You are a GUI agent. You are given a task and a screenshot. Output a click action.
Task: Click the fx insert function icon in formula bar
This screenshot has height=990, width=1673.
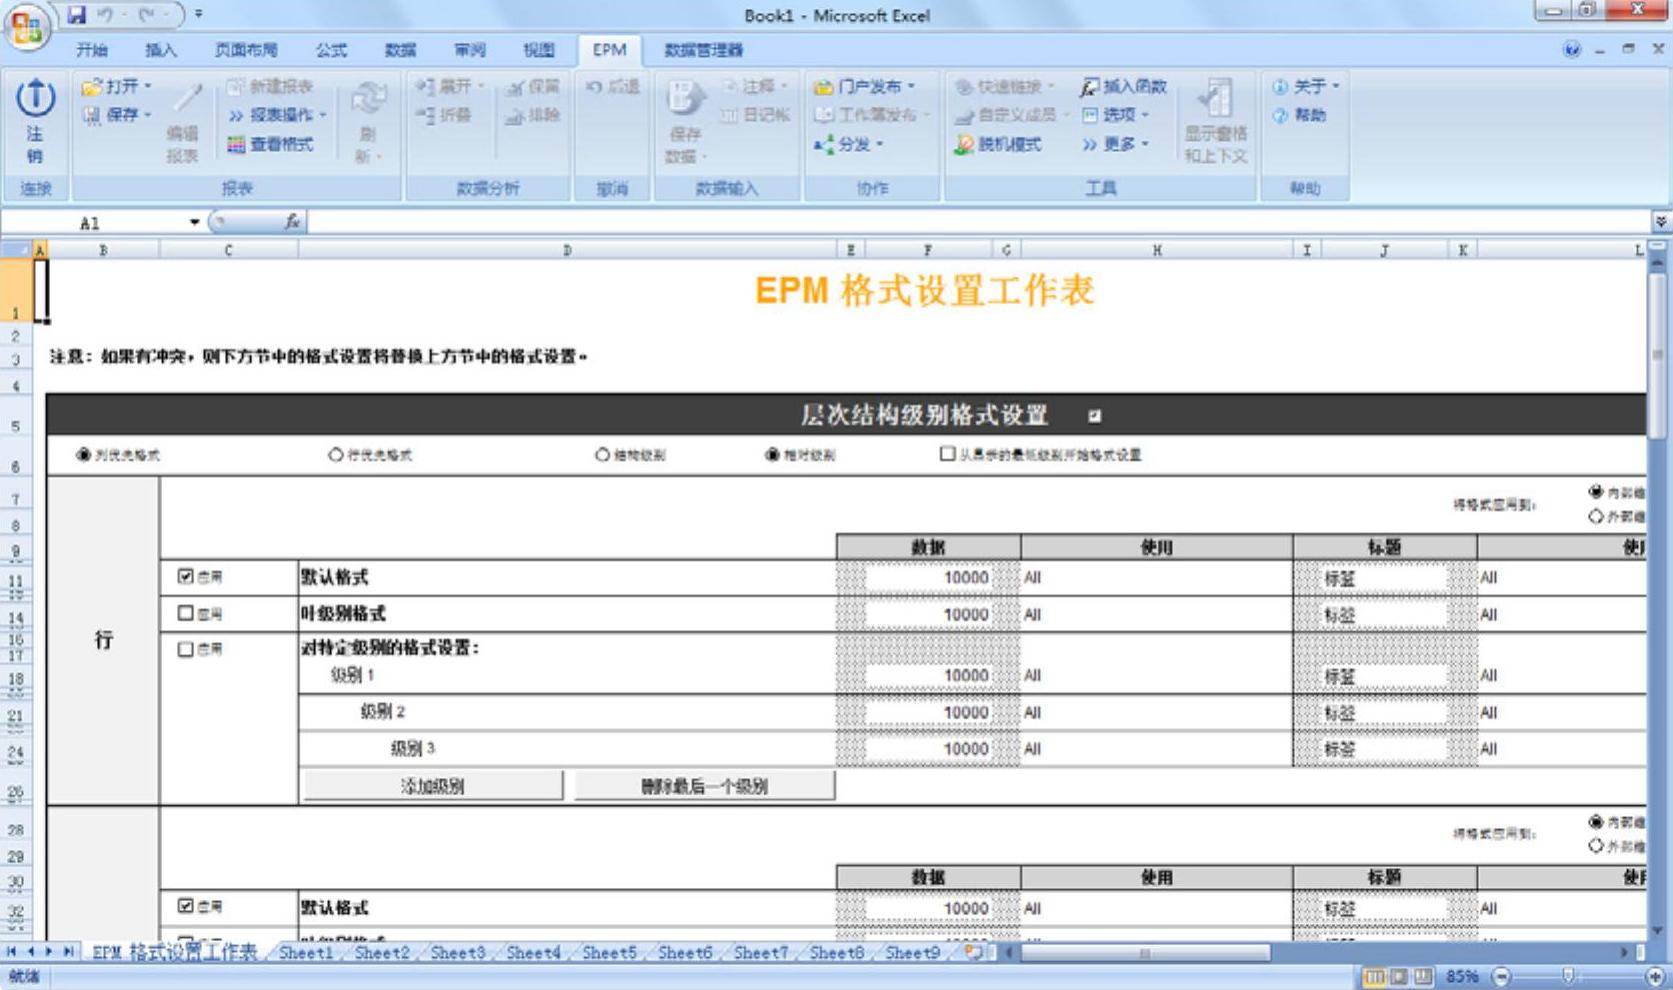292,222
